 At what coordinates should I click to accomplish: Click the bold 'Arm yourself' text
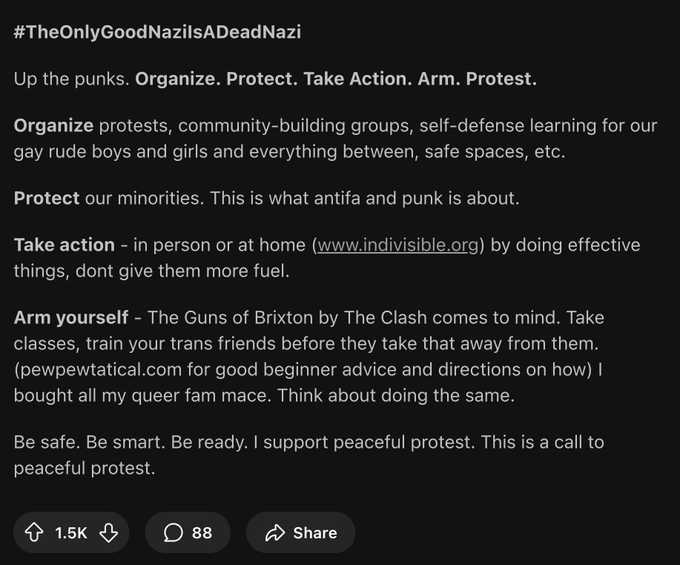coord(71,318)
